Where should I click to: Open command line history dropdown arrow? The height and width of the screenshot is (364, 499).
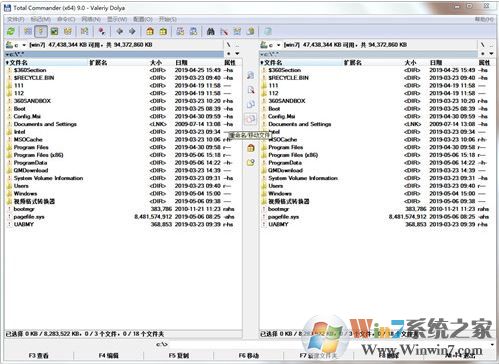[x=492, y=344]
